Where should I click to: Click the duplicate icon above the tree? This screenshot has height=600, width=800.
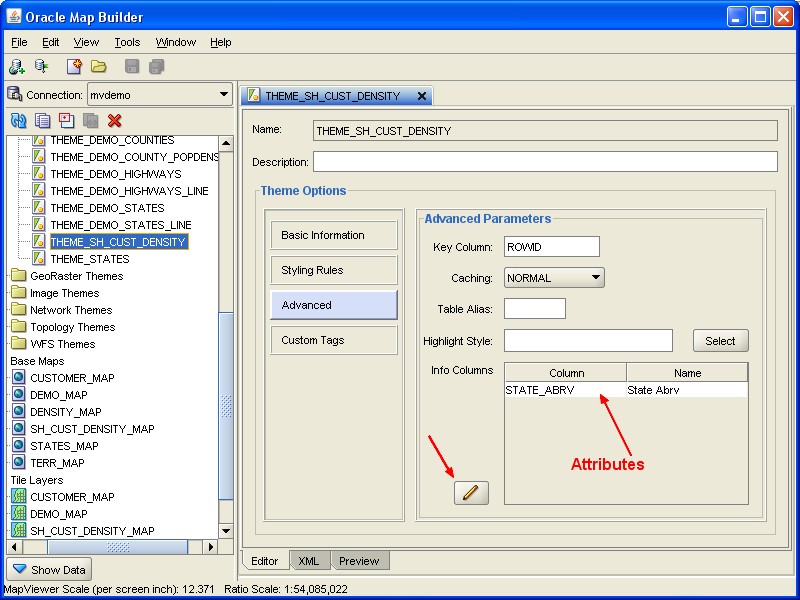pos(42,120)
